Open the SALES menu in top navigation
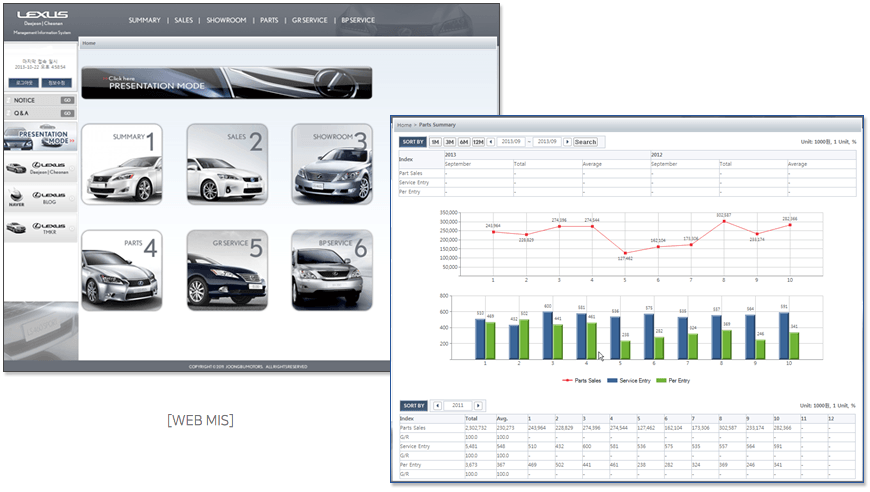This screenshot has width=870, height=492. [184, 20]
